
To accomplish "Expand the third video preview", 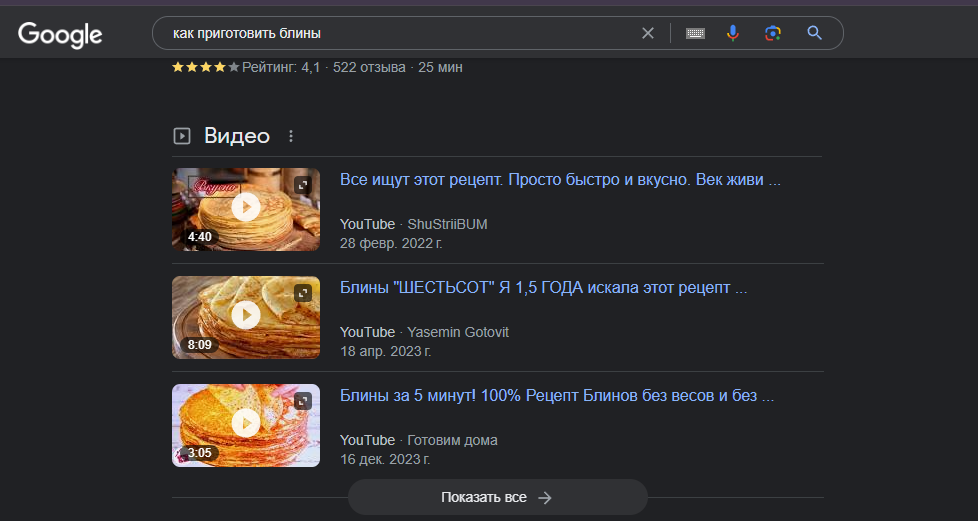I will [x=302, y=401].
